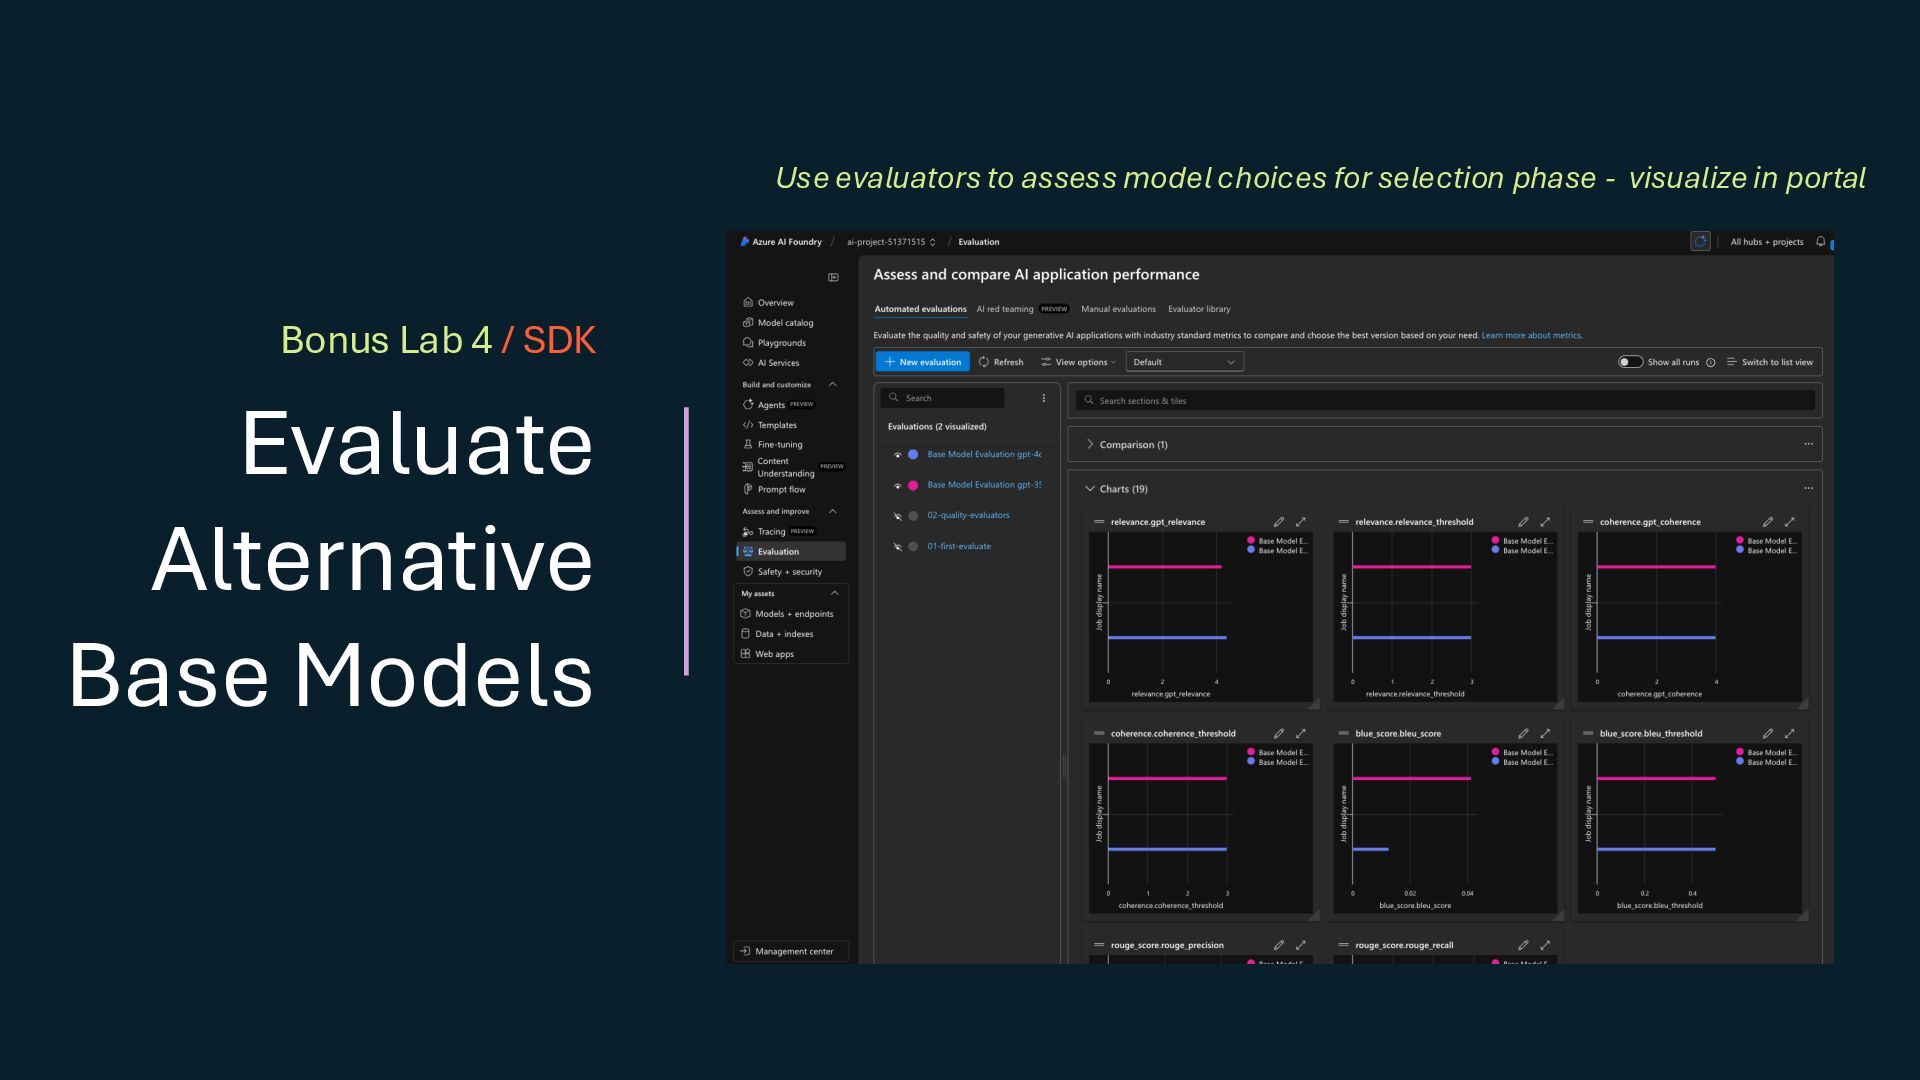The width and height of the screenshot is (1920, 1080).
Task: Click the Refresh icon in toolbar
Action: (984, 362)
